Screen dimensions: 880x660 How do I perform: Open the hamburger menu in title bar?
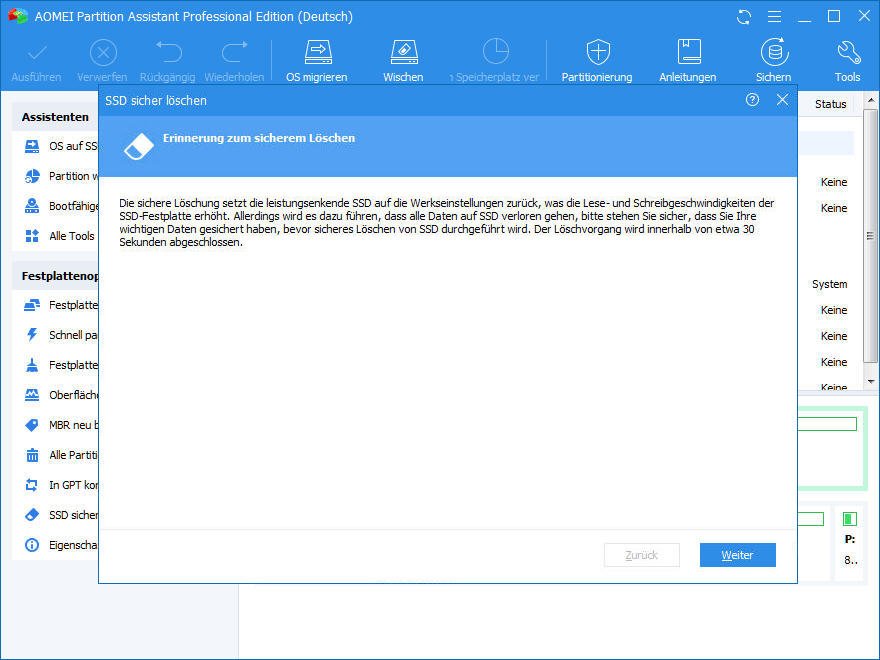click(x=774, y=17)
